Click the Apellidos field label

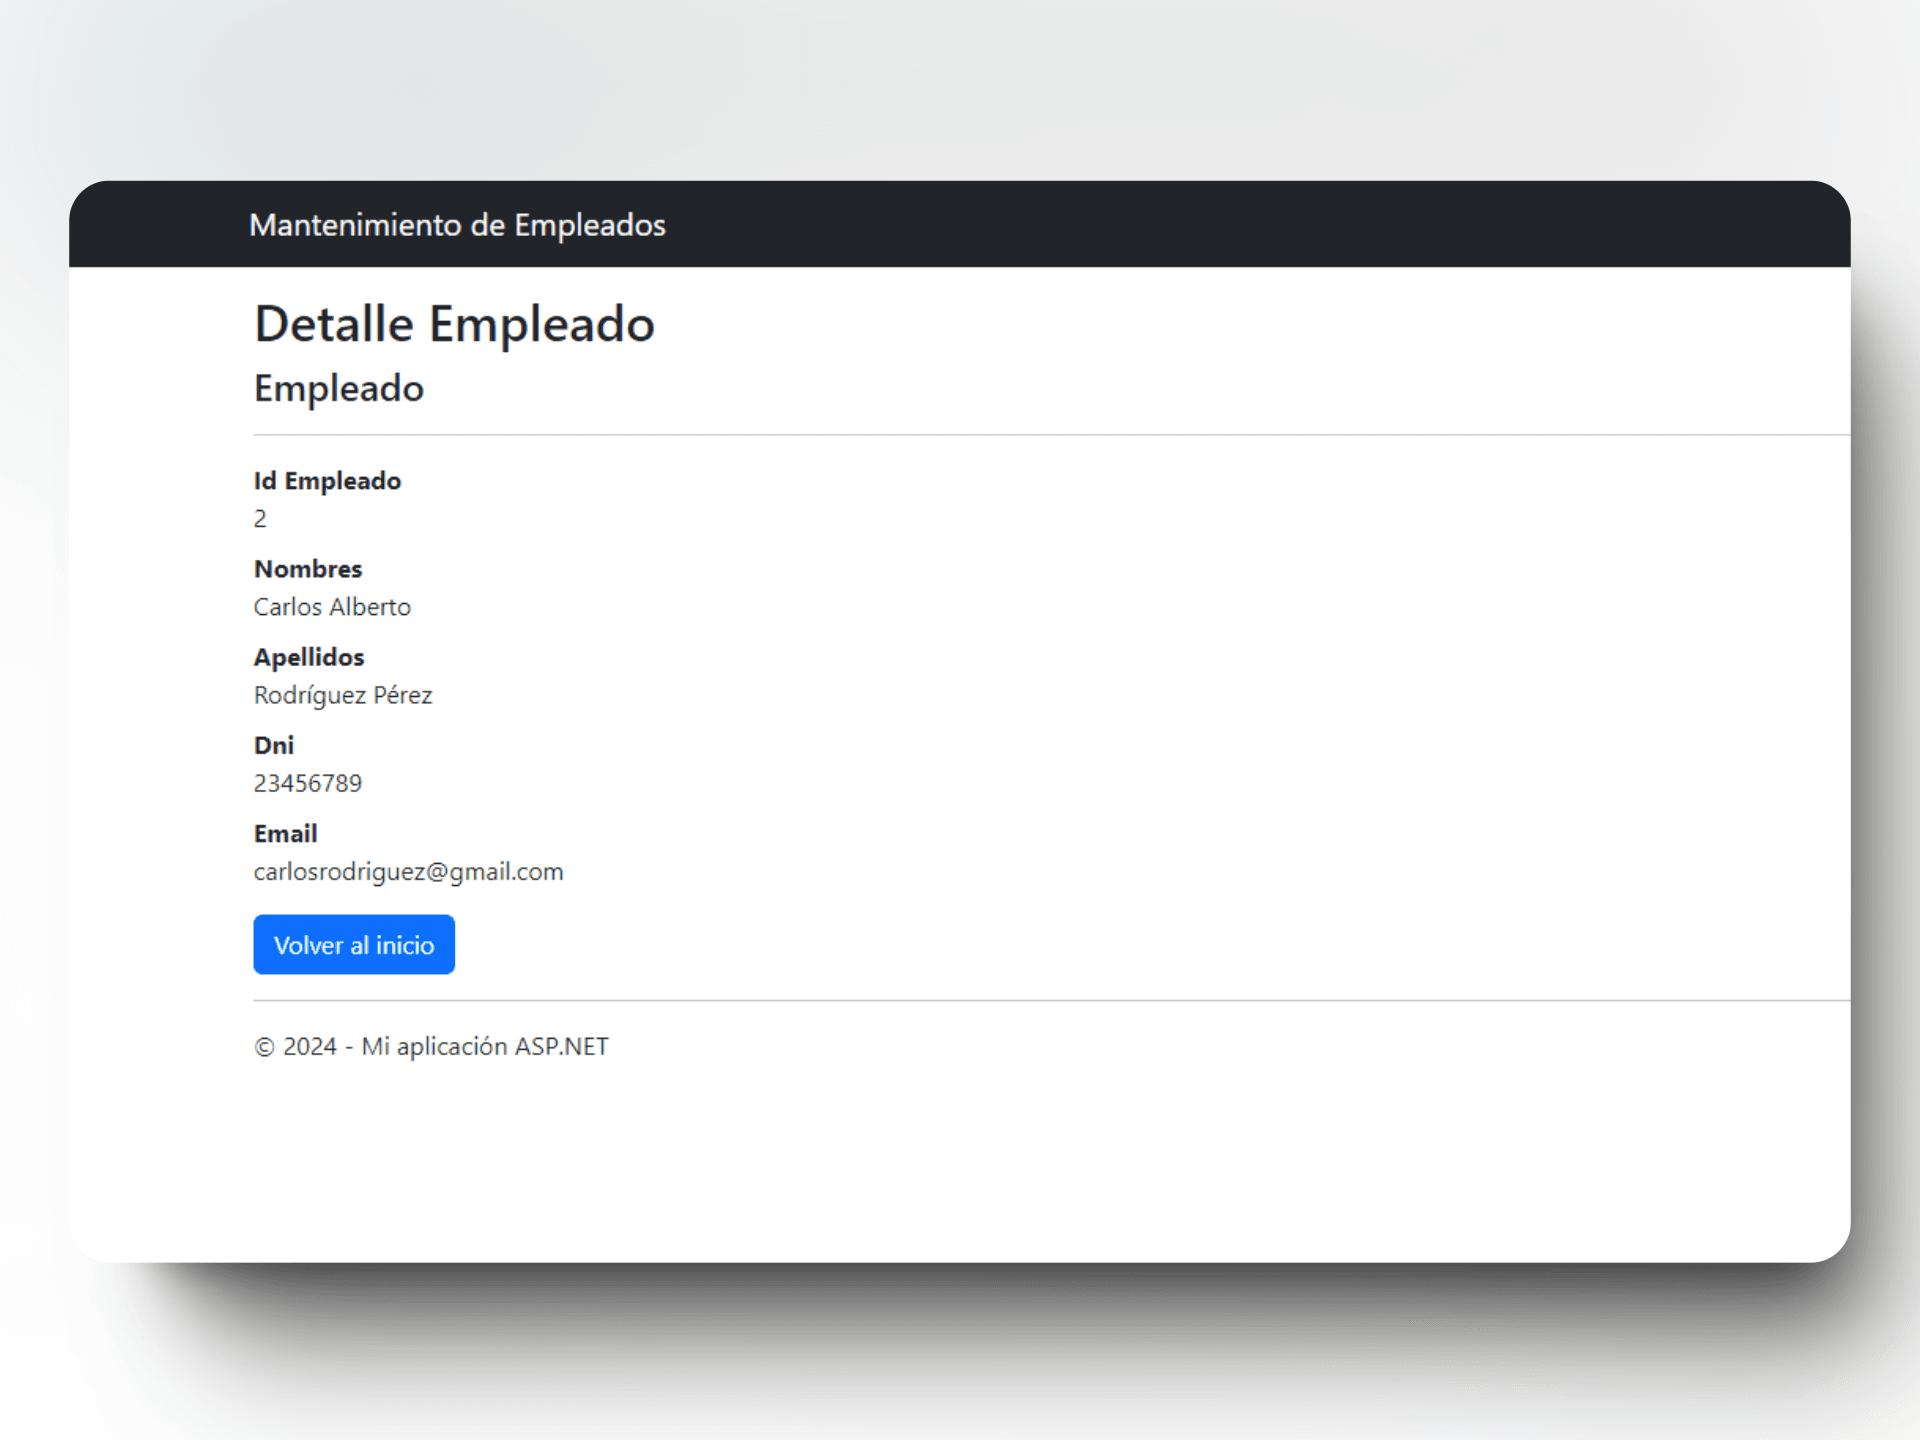tap(309, 657)
